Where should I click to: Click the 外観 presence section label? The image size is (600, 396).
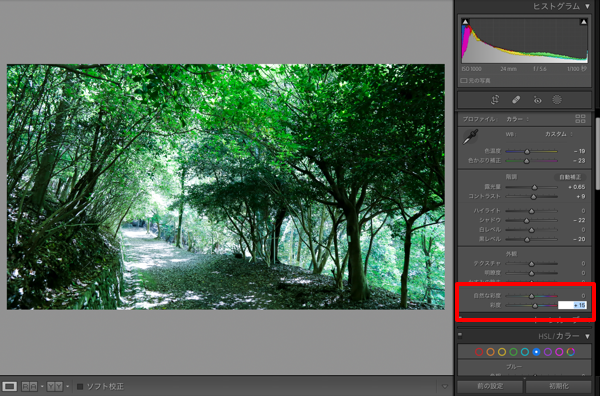[x=511, y=254]
